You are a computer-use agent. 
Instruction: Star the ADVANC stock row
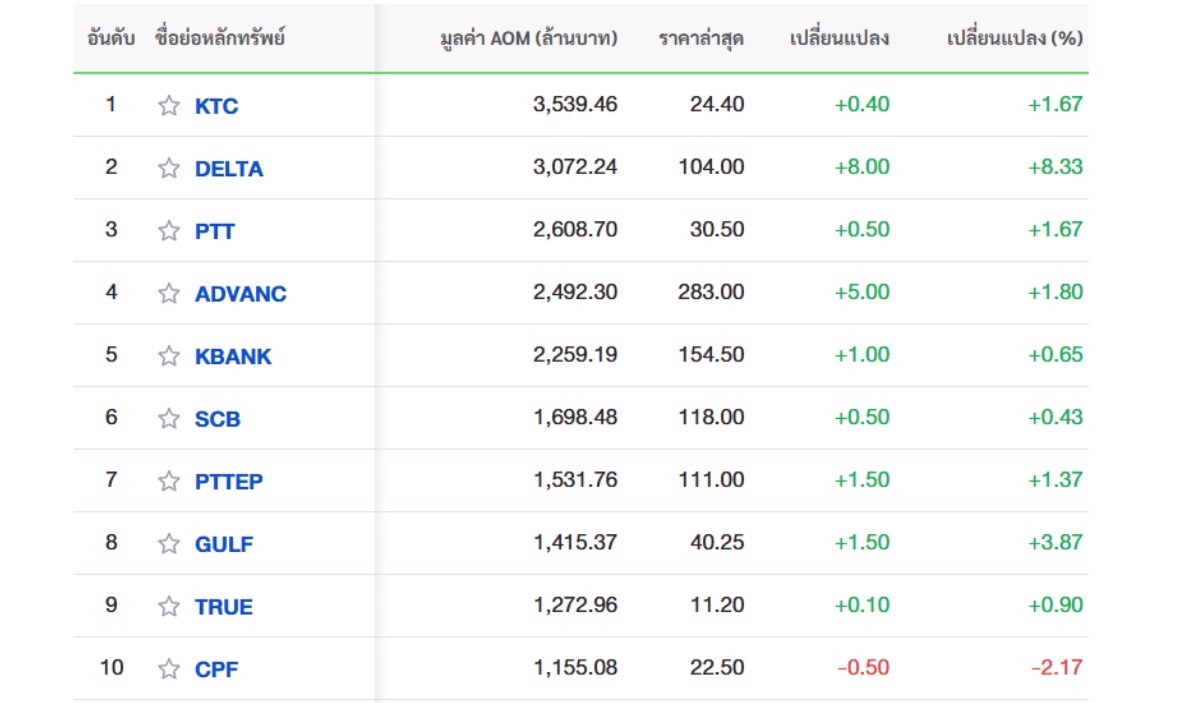[168, 292]
